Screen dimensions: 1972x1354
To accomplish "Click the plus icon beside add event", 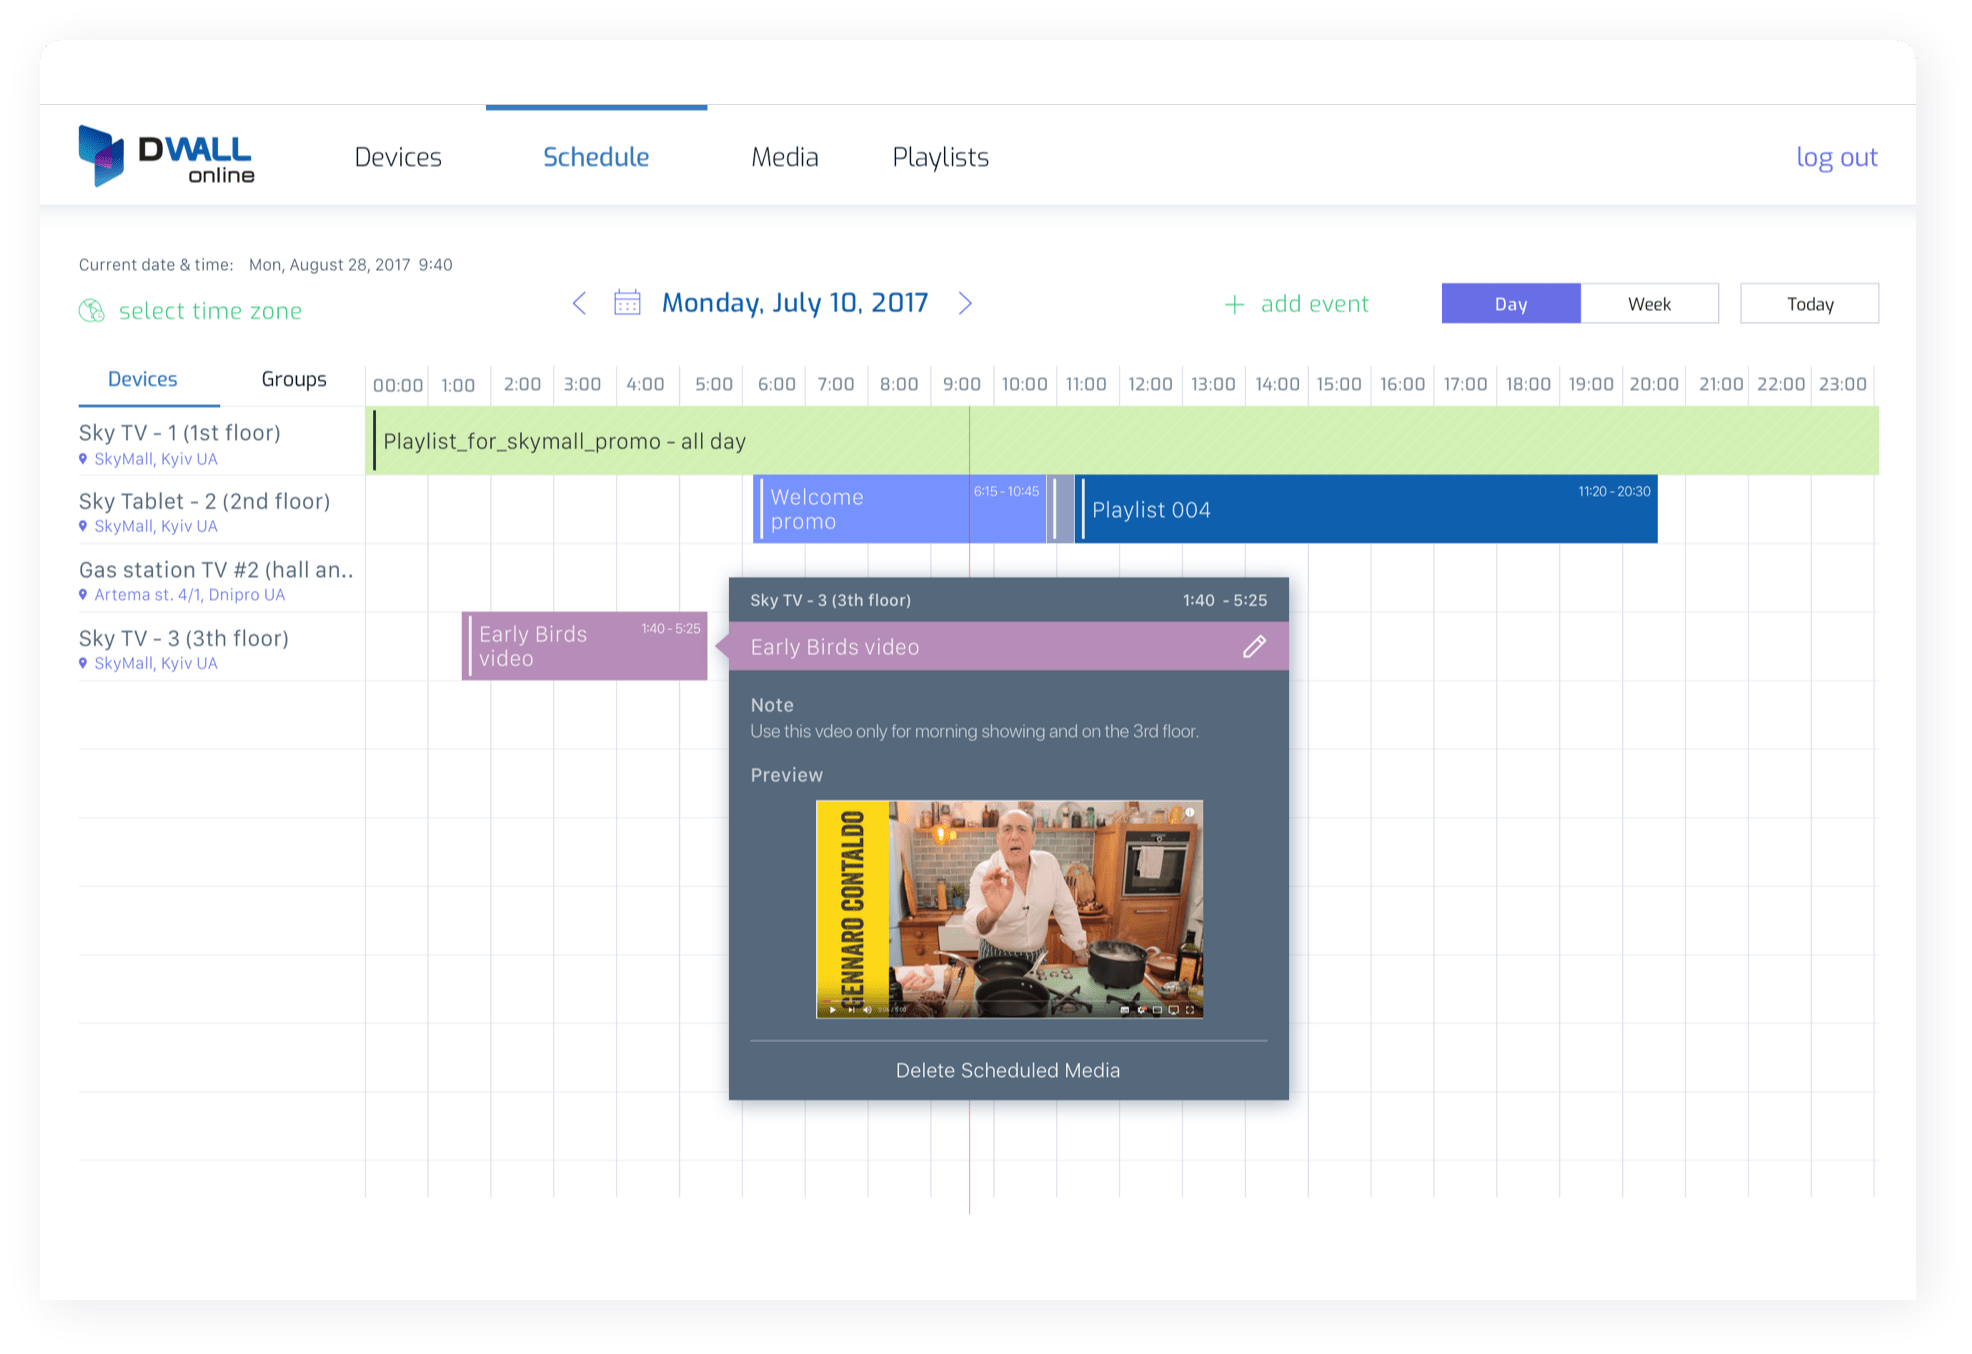I will click(1233, 304).
